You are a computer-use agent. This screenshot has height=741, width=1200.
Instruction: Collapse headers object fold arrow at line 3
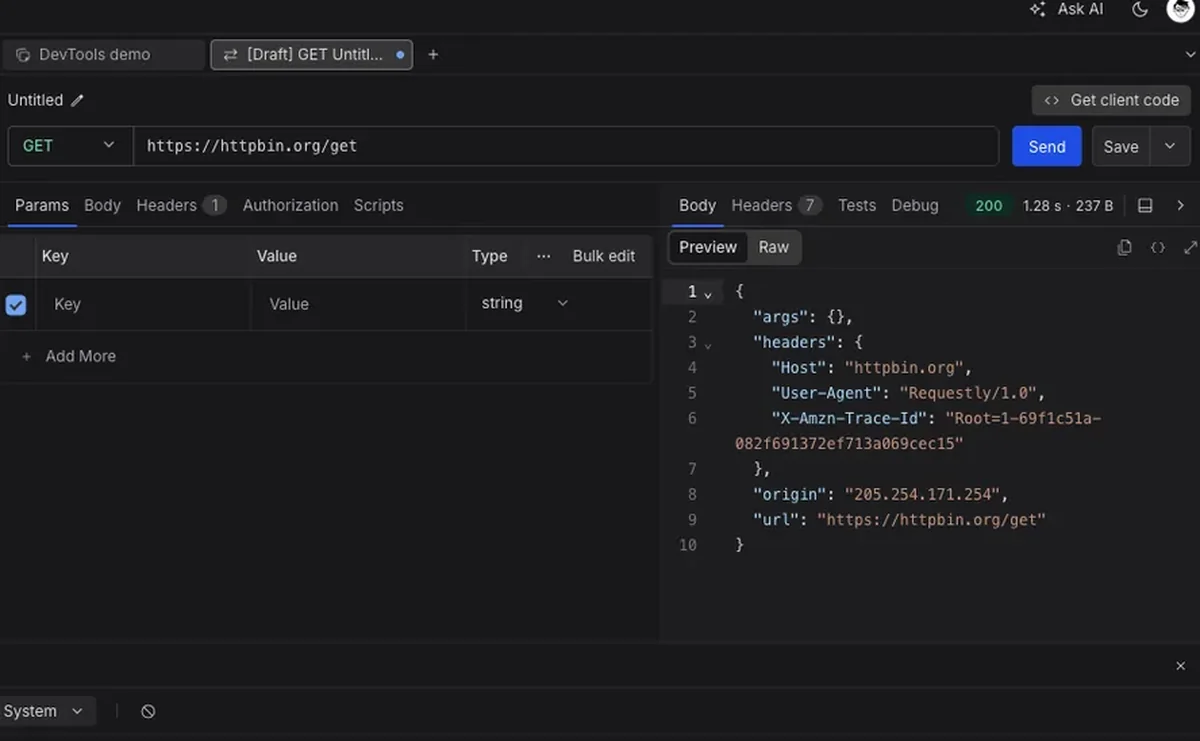[x=708, y=344]
